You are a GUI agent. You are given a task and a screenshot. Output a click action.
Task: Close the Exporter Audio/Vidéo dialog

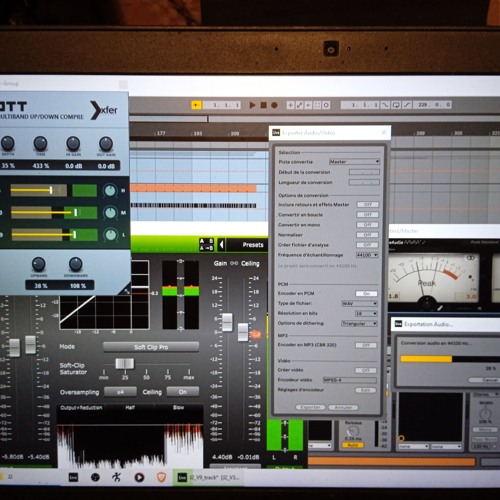click(384, 132)
